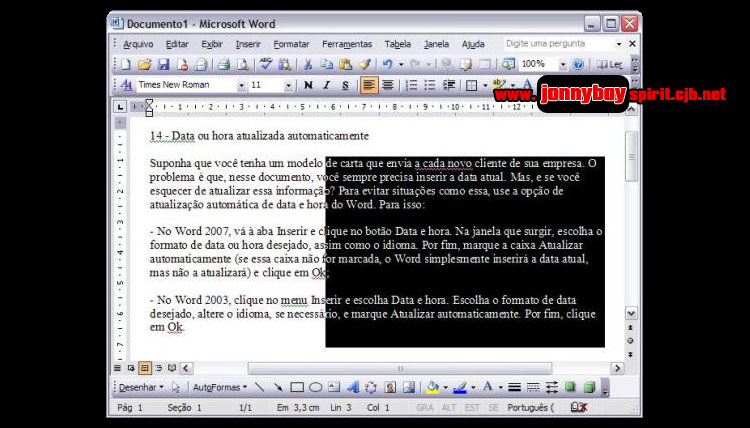Open the font name dropdown
Screen dimensions: 750x428
pos(241,86)
